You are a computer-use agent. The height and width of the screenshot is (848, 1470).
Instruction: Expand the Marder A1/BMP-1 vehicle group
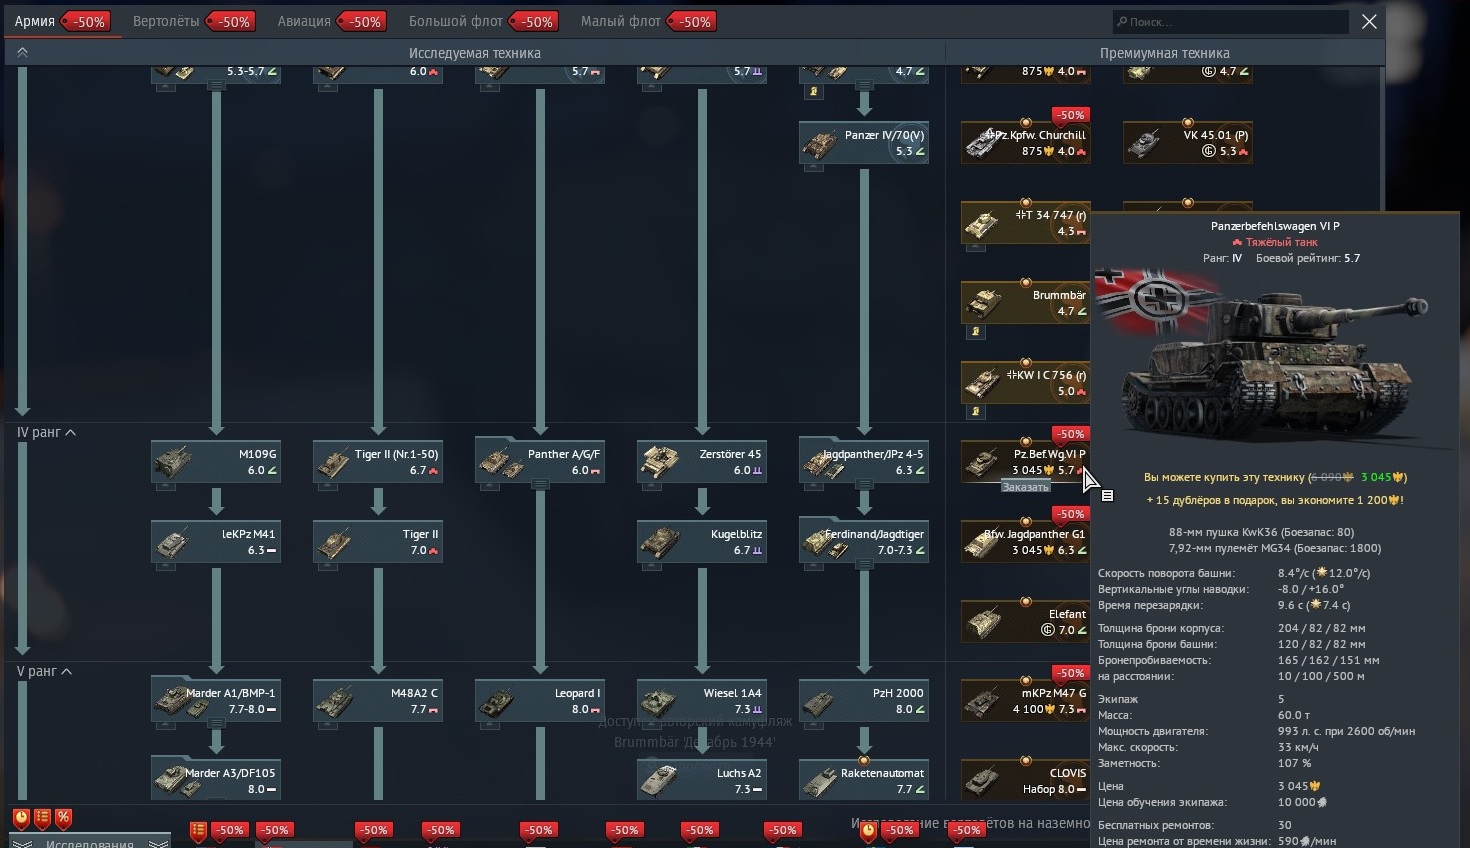point(216,723)
